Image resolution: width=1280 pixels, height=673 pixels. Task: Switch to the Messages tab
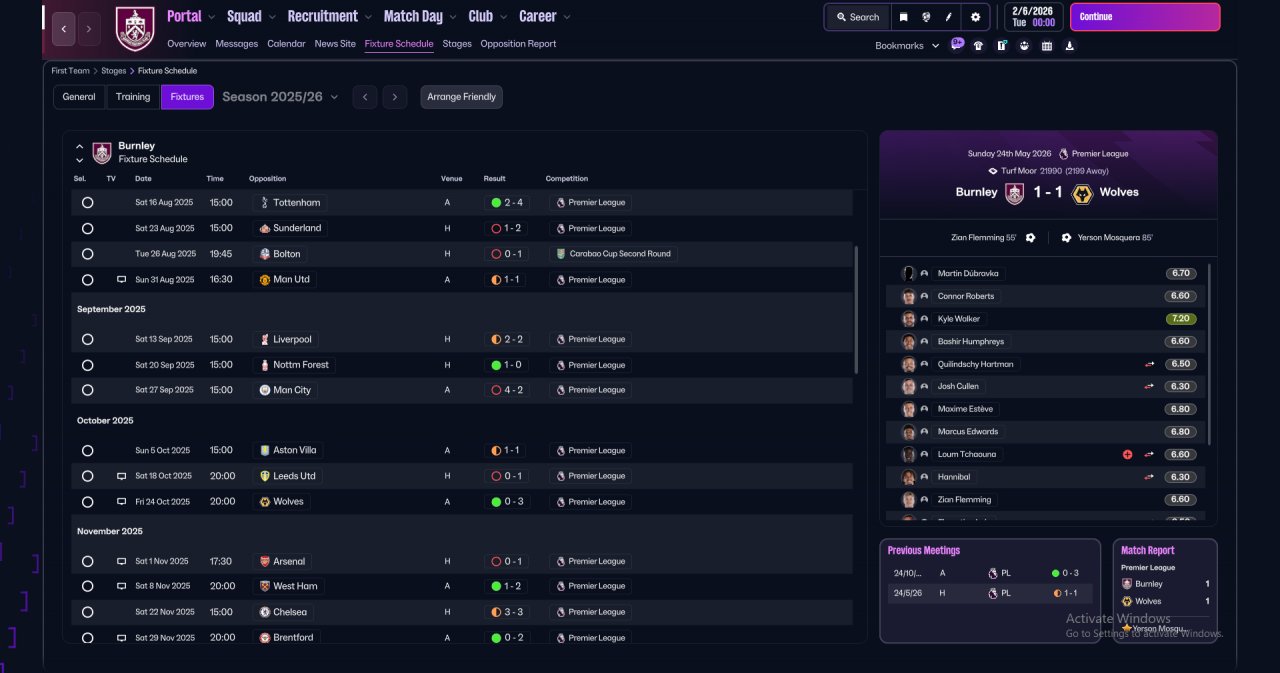237,44
